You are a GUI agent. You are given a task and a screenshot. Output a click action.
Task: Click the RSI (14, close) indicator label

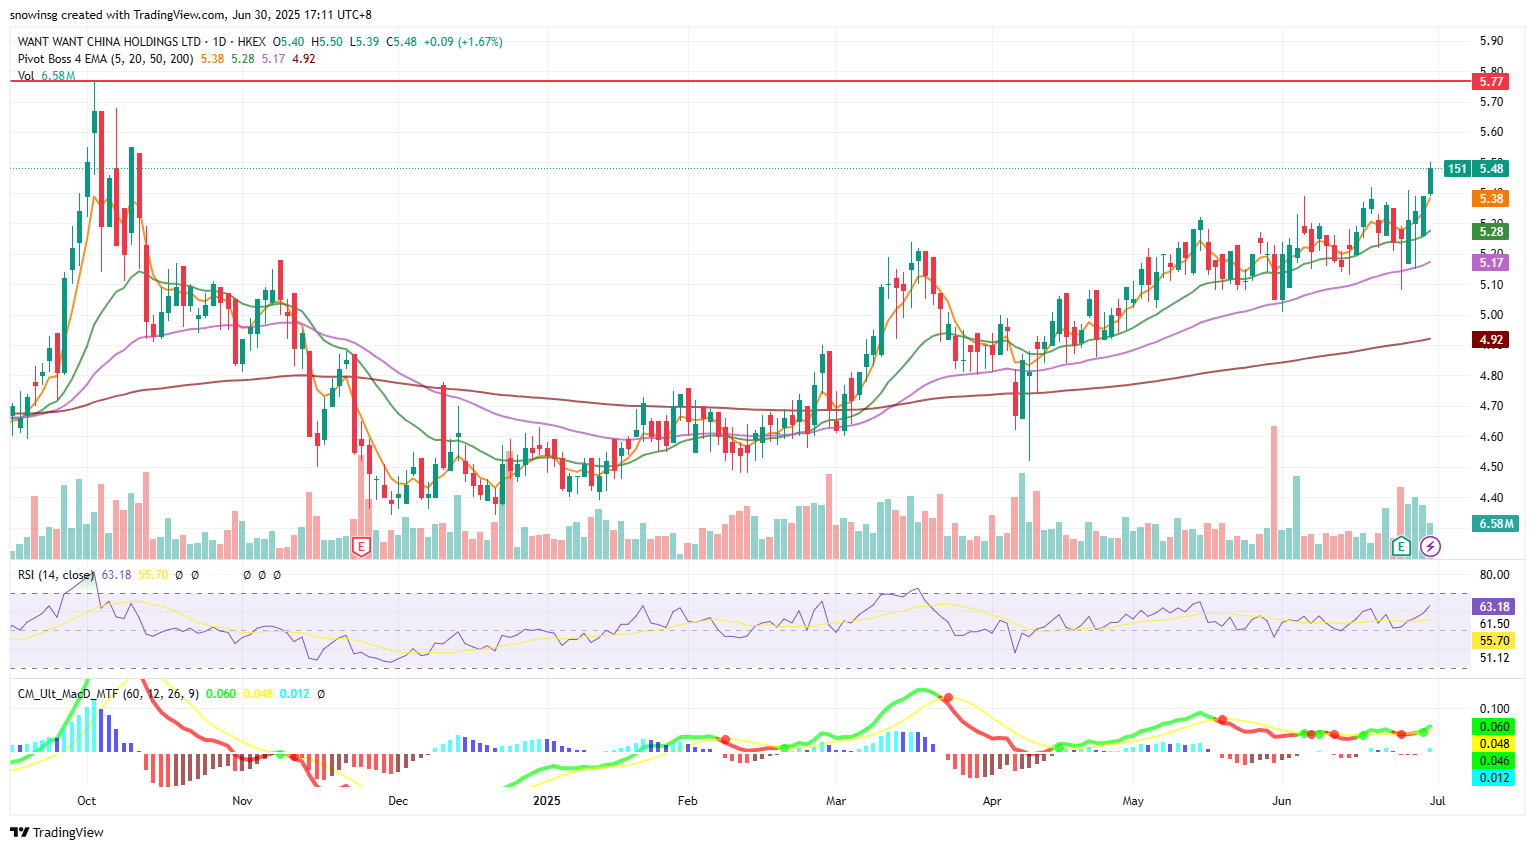tap(56, 575)
